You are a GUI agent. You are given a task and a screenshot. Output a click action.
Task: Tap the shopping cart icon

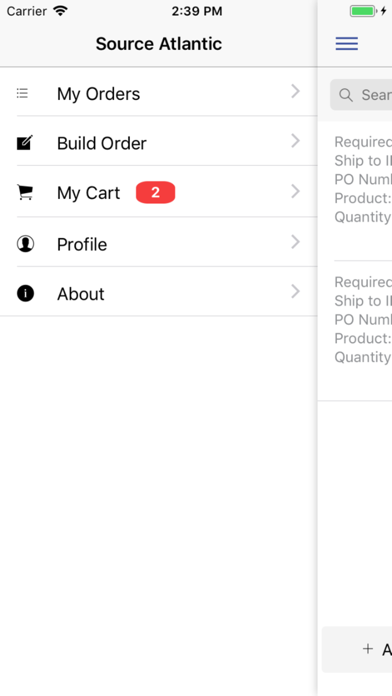coord(25,192)
